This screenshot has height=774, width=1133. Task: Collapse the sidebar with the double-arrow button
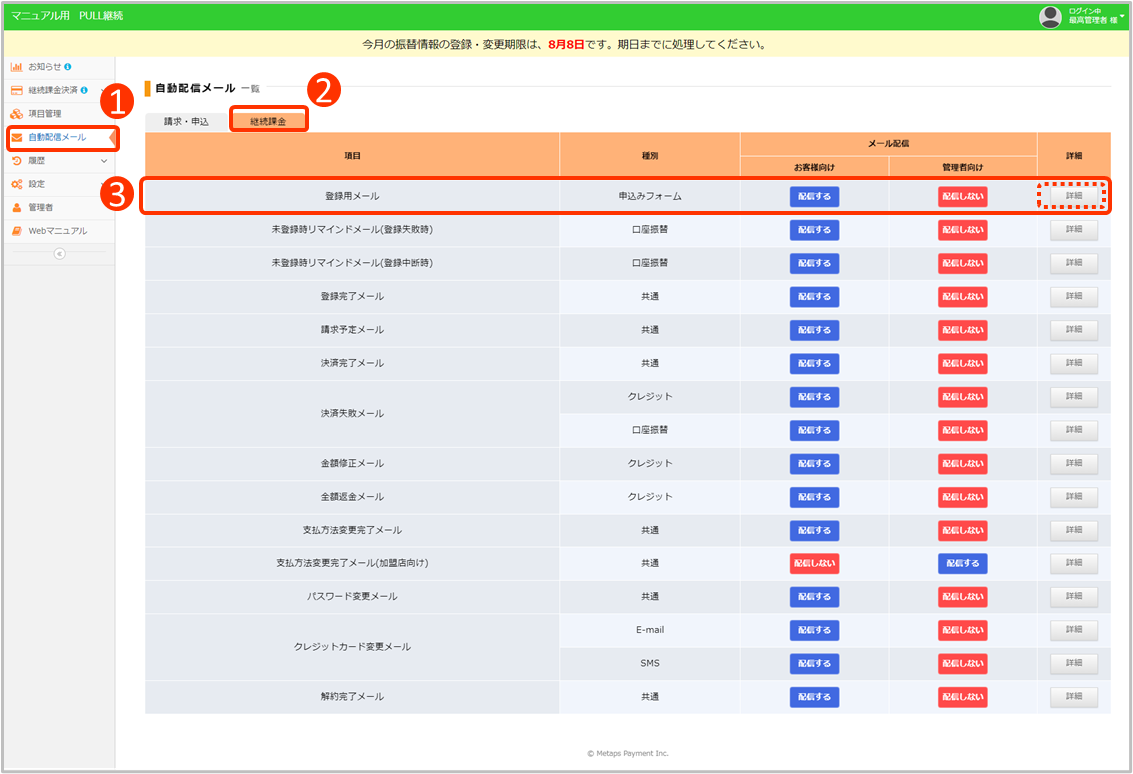pyautogui.click(x=59, y=254)
